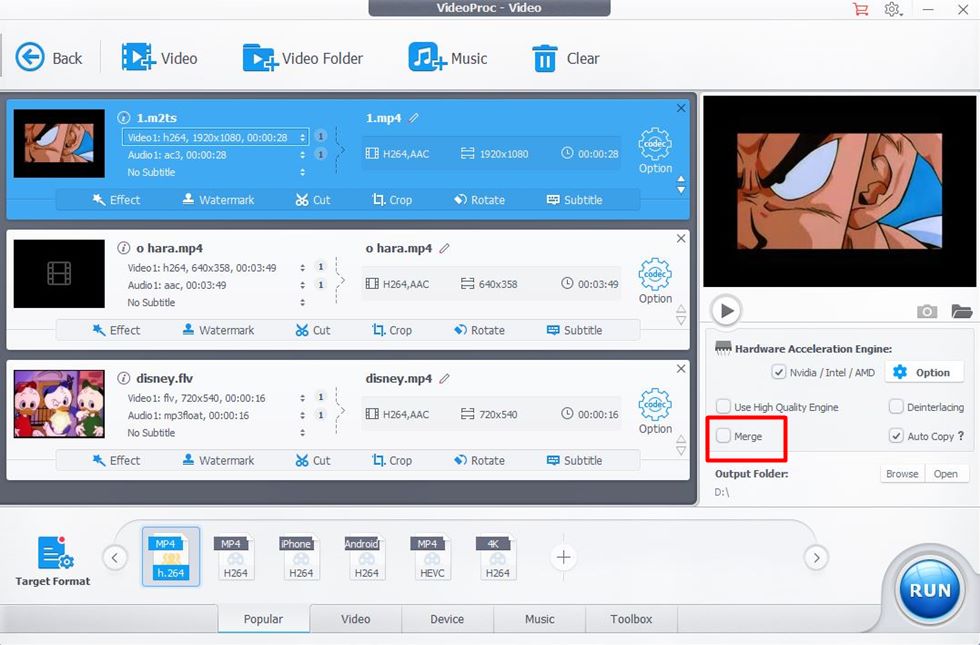Open Hardware Acceleration Option button

click(x=922, y=372)
